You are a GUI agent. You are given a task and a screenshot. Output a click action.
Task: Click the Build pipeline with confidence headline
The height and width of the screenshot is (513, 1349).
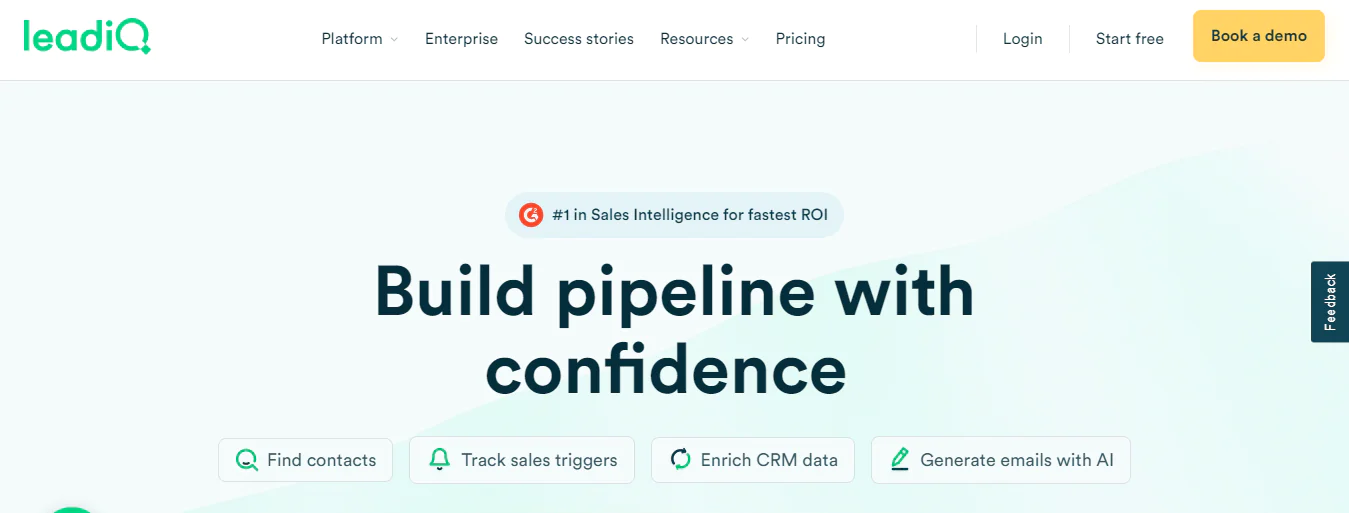point(674,330)
